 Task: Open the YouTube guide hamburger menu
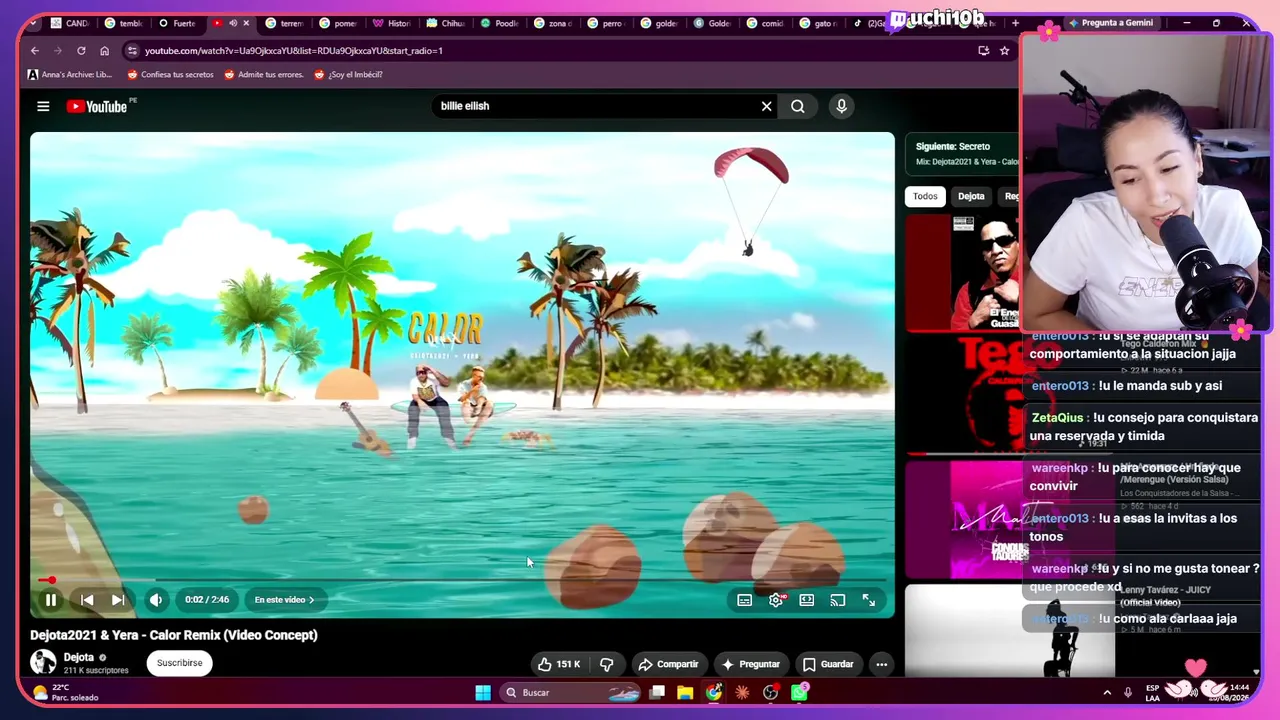(x=43, y=106)
